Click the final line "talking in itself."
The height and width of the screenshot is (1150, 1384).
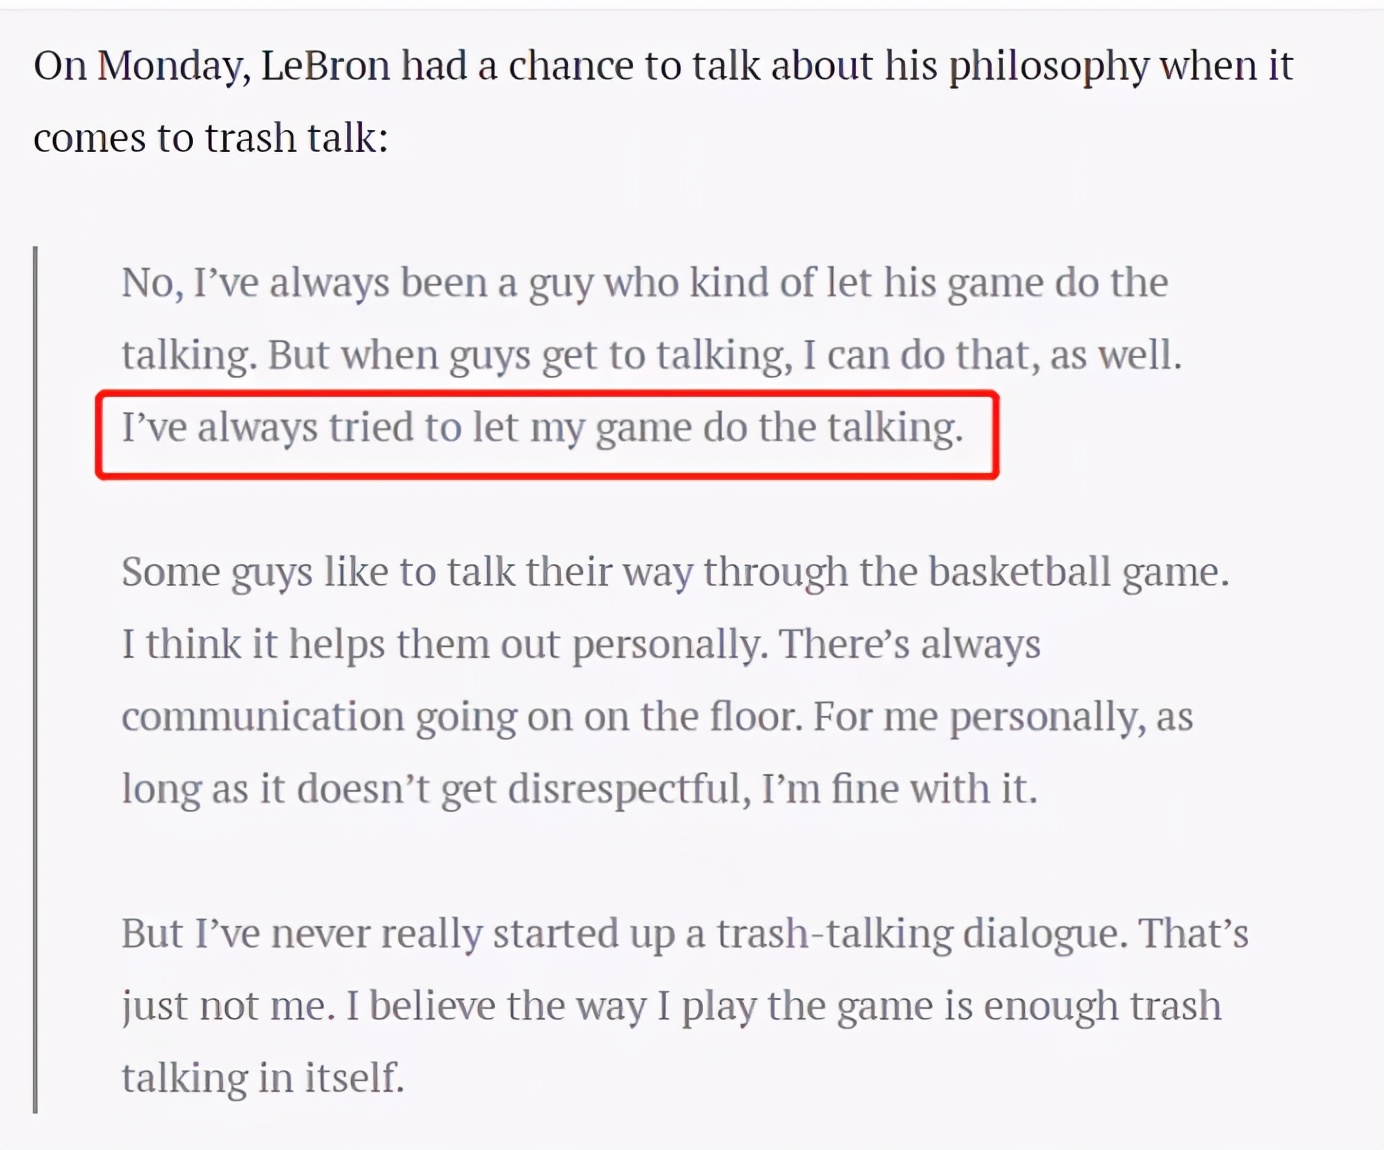(263, 1079)
